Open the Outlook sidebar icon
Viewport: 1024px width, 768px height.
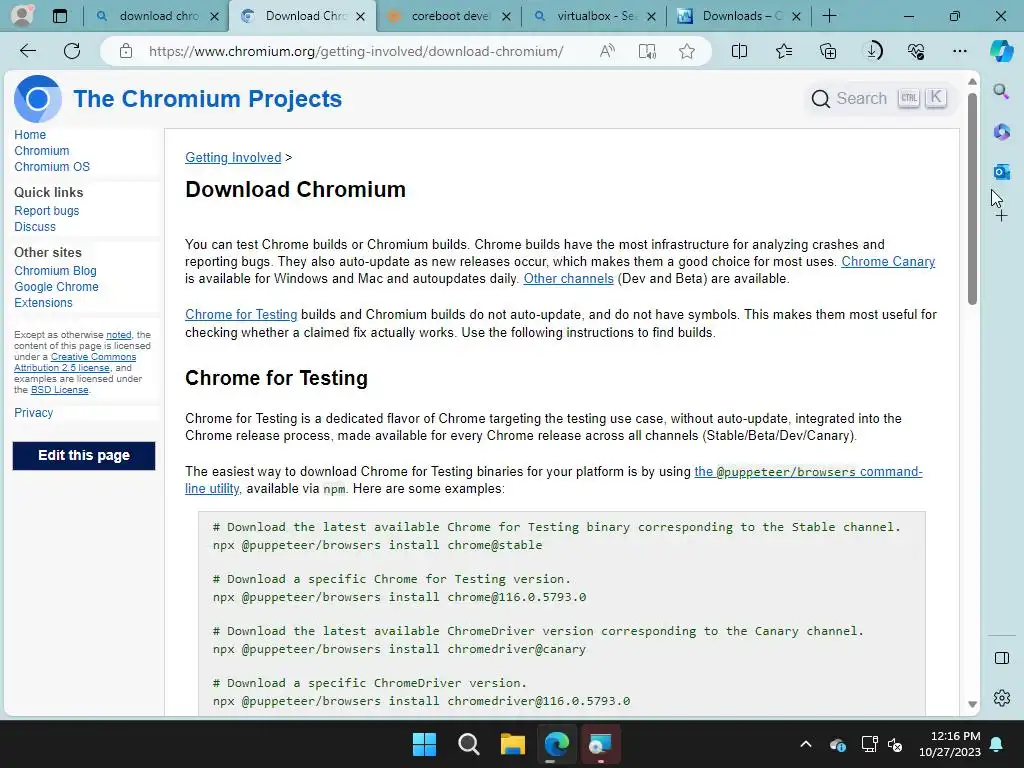click(x=1001, y=172)
